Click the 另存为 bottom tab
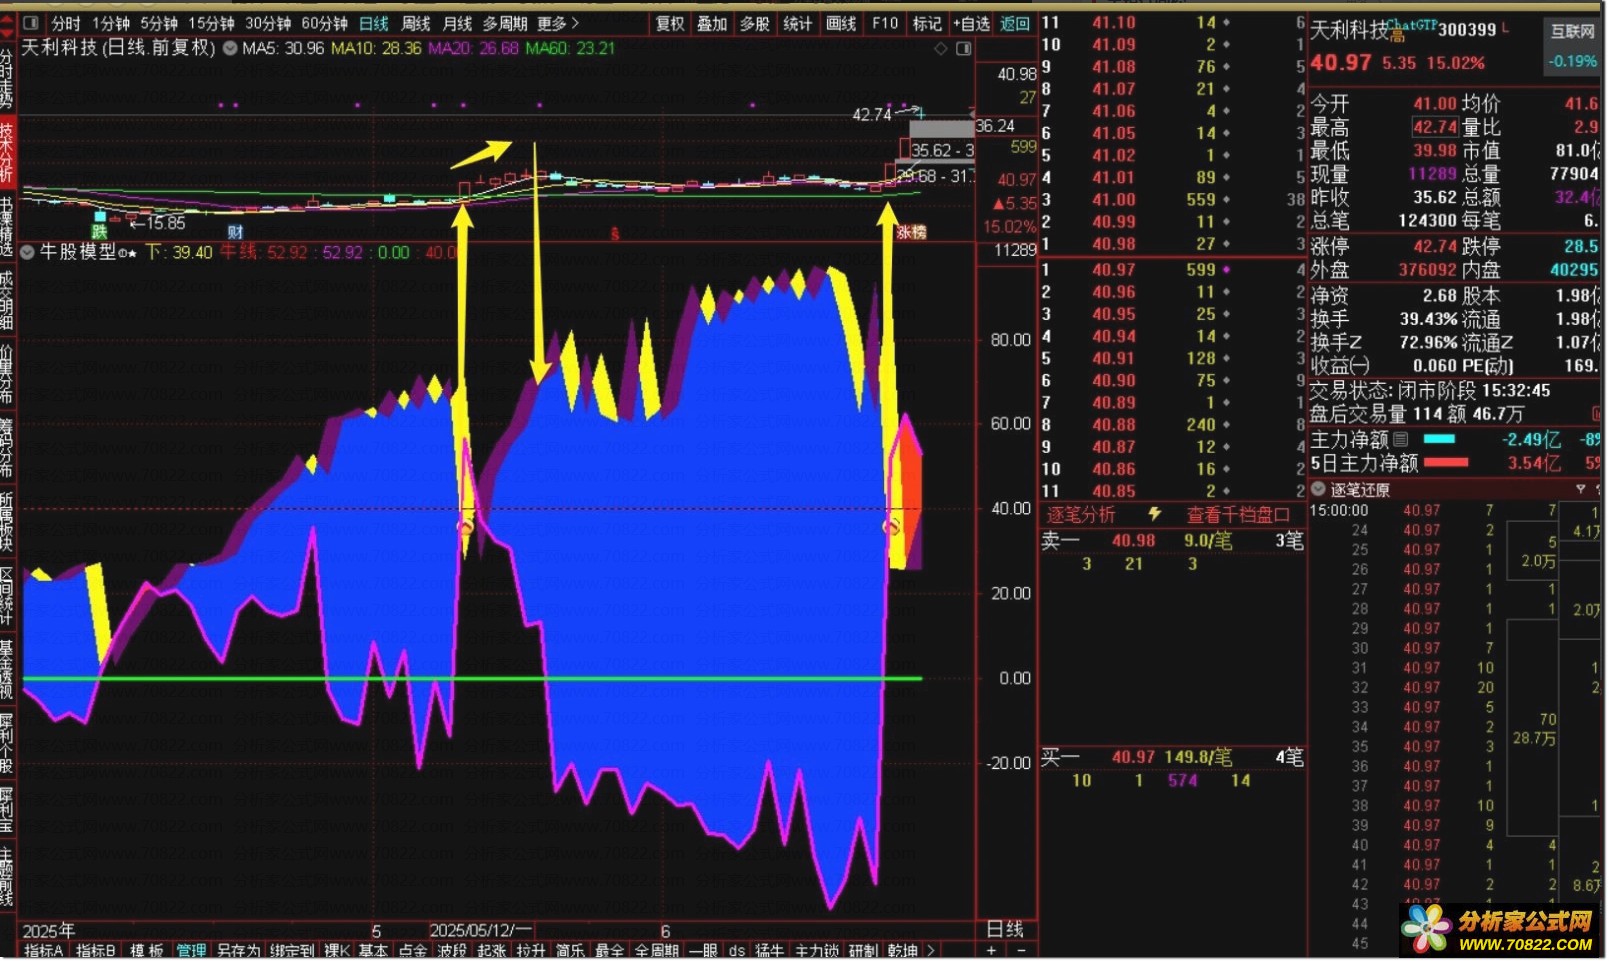 [x=238, y=950]
